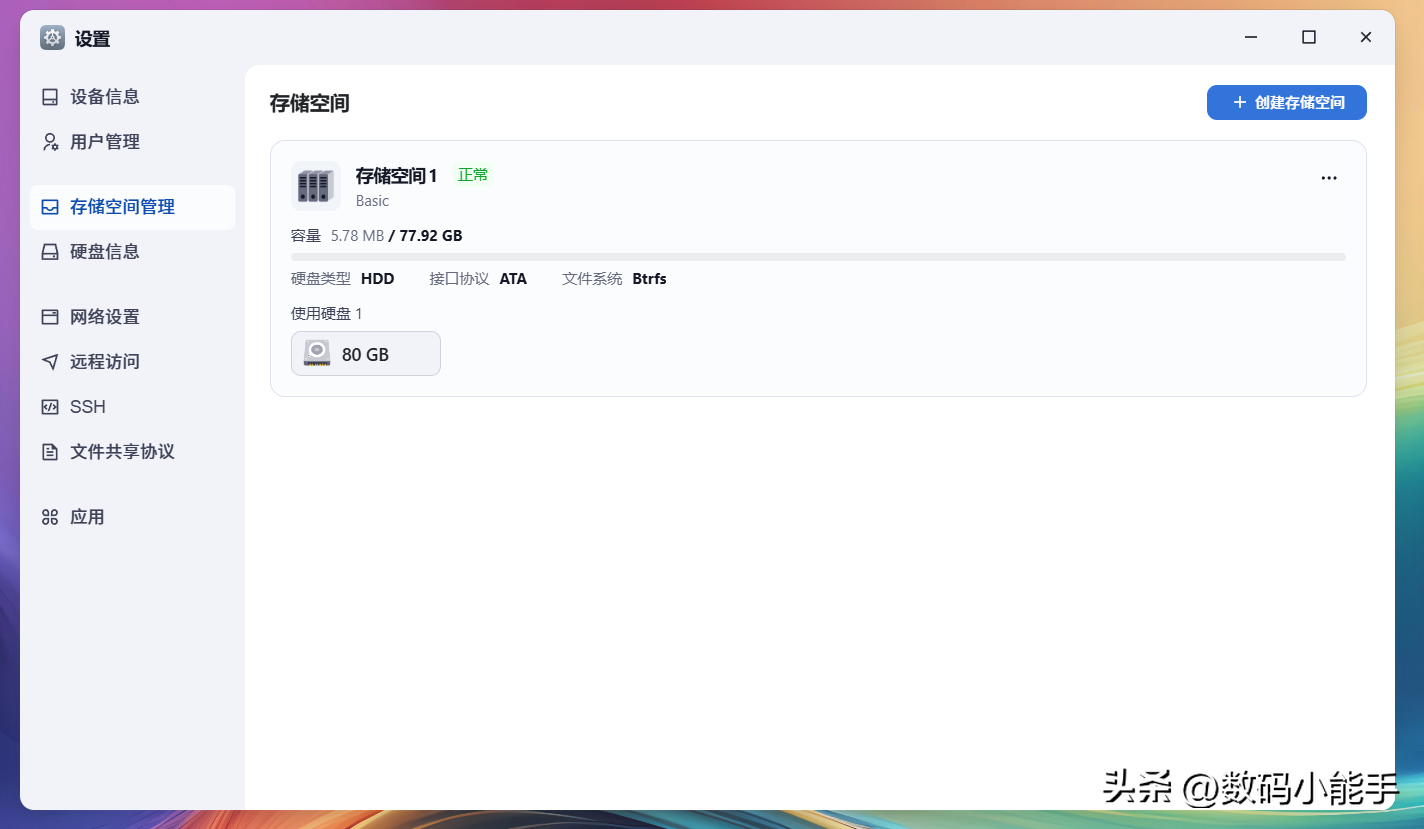Screen dimensions: 1424x829
Task: Click the 5.78 MB used capacity value
Action: point(358,236)
